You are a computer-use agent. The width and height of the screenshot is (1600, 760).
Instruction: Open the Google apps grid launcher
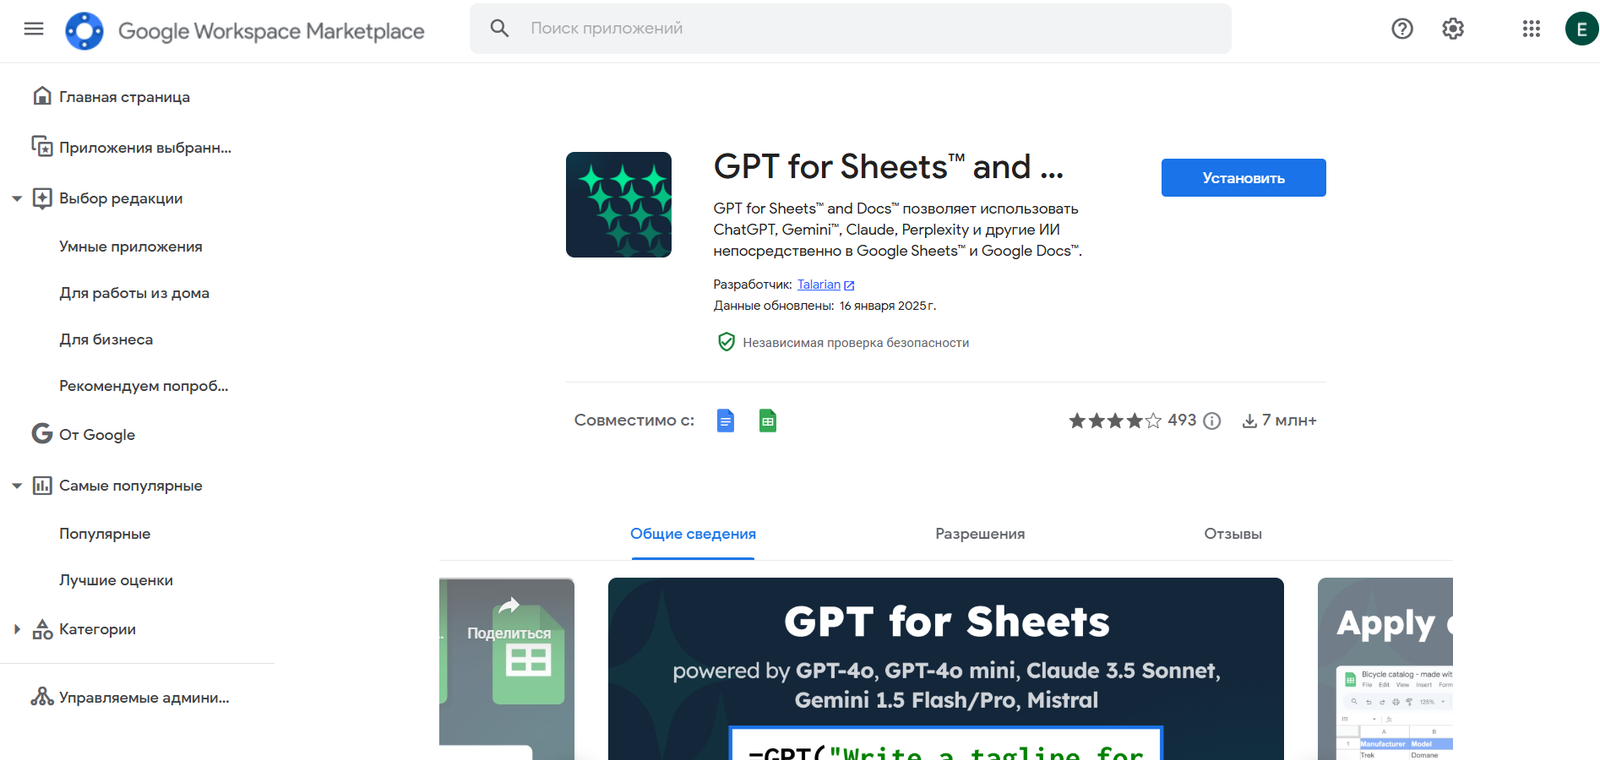1531,29
